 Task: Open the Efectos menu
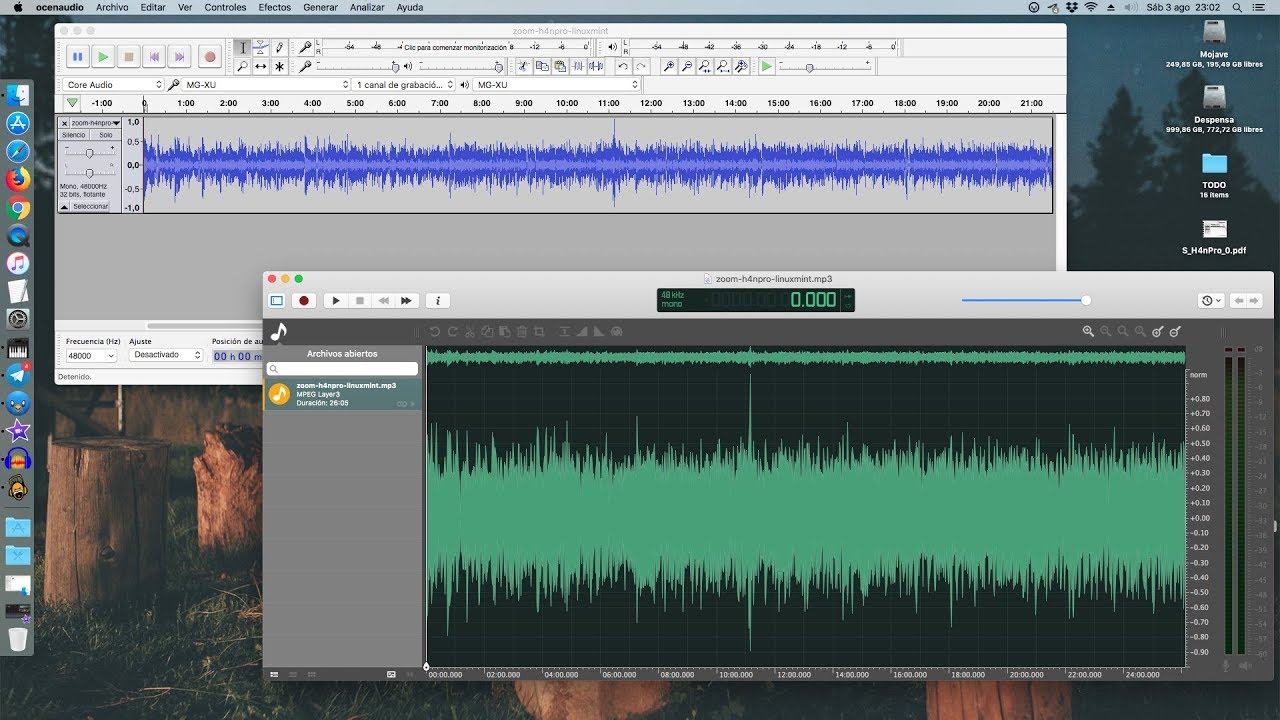click(x=275, y=7)
